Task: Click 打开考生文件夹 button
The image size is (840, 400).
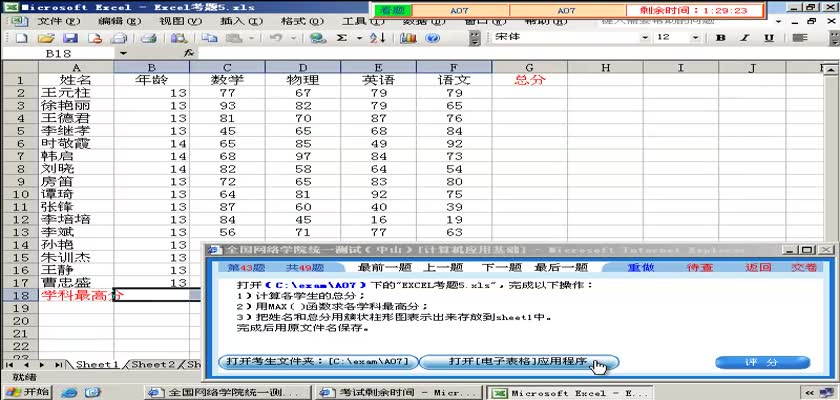Action: click(318, 362)
